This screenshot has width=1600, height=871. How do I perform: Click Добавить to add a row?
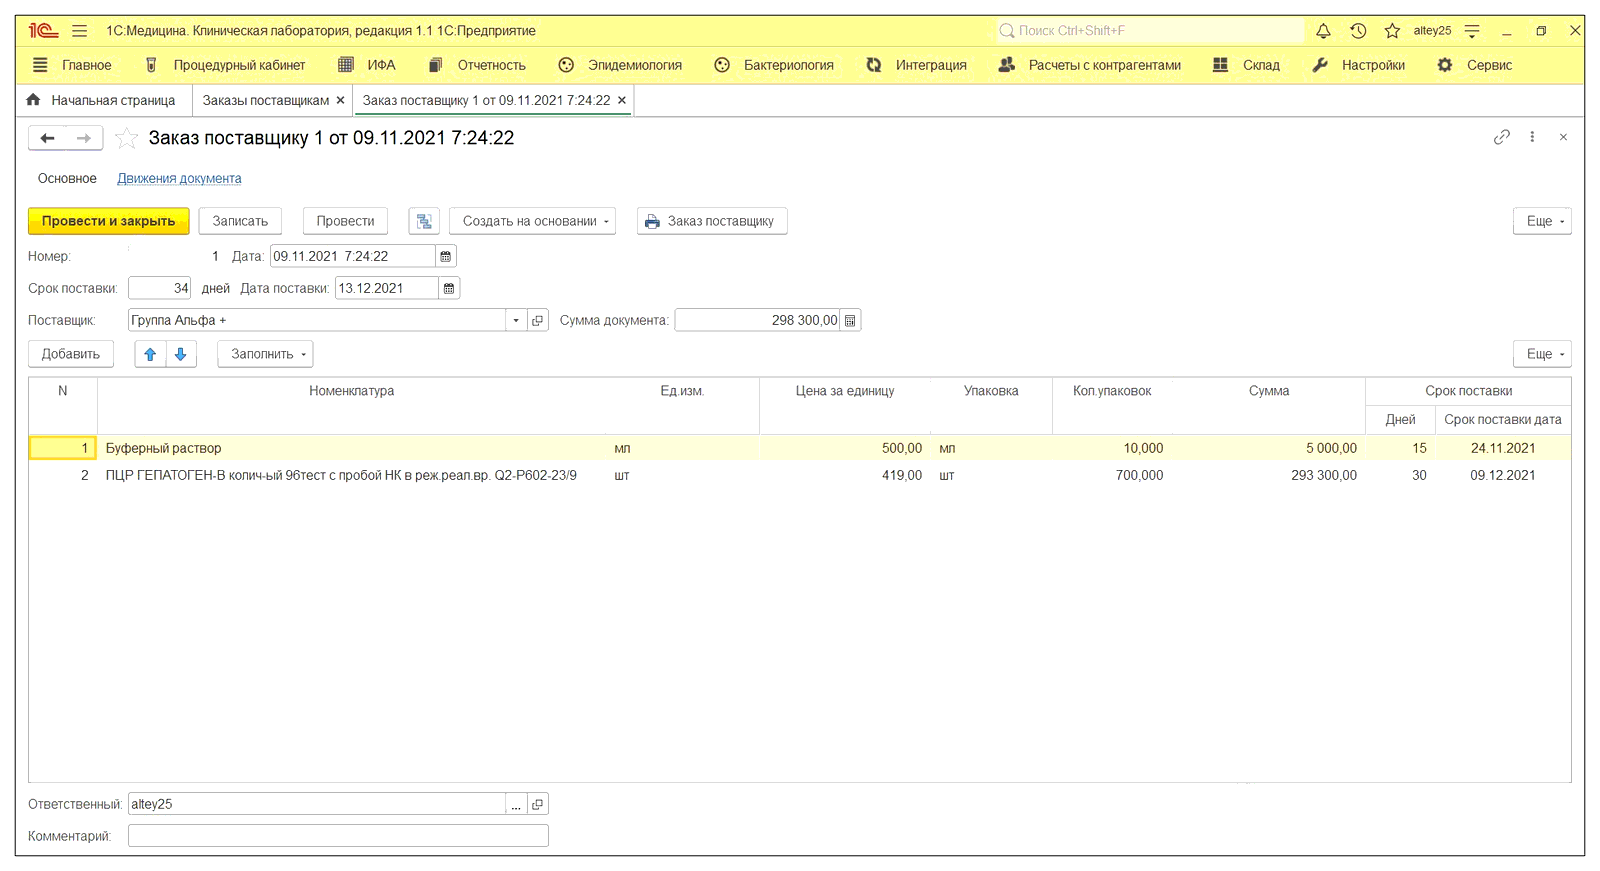pos(71,354)
